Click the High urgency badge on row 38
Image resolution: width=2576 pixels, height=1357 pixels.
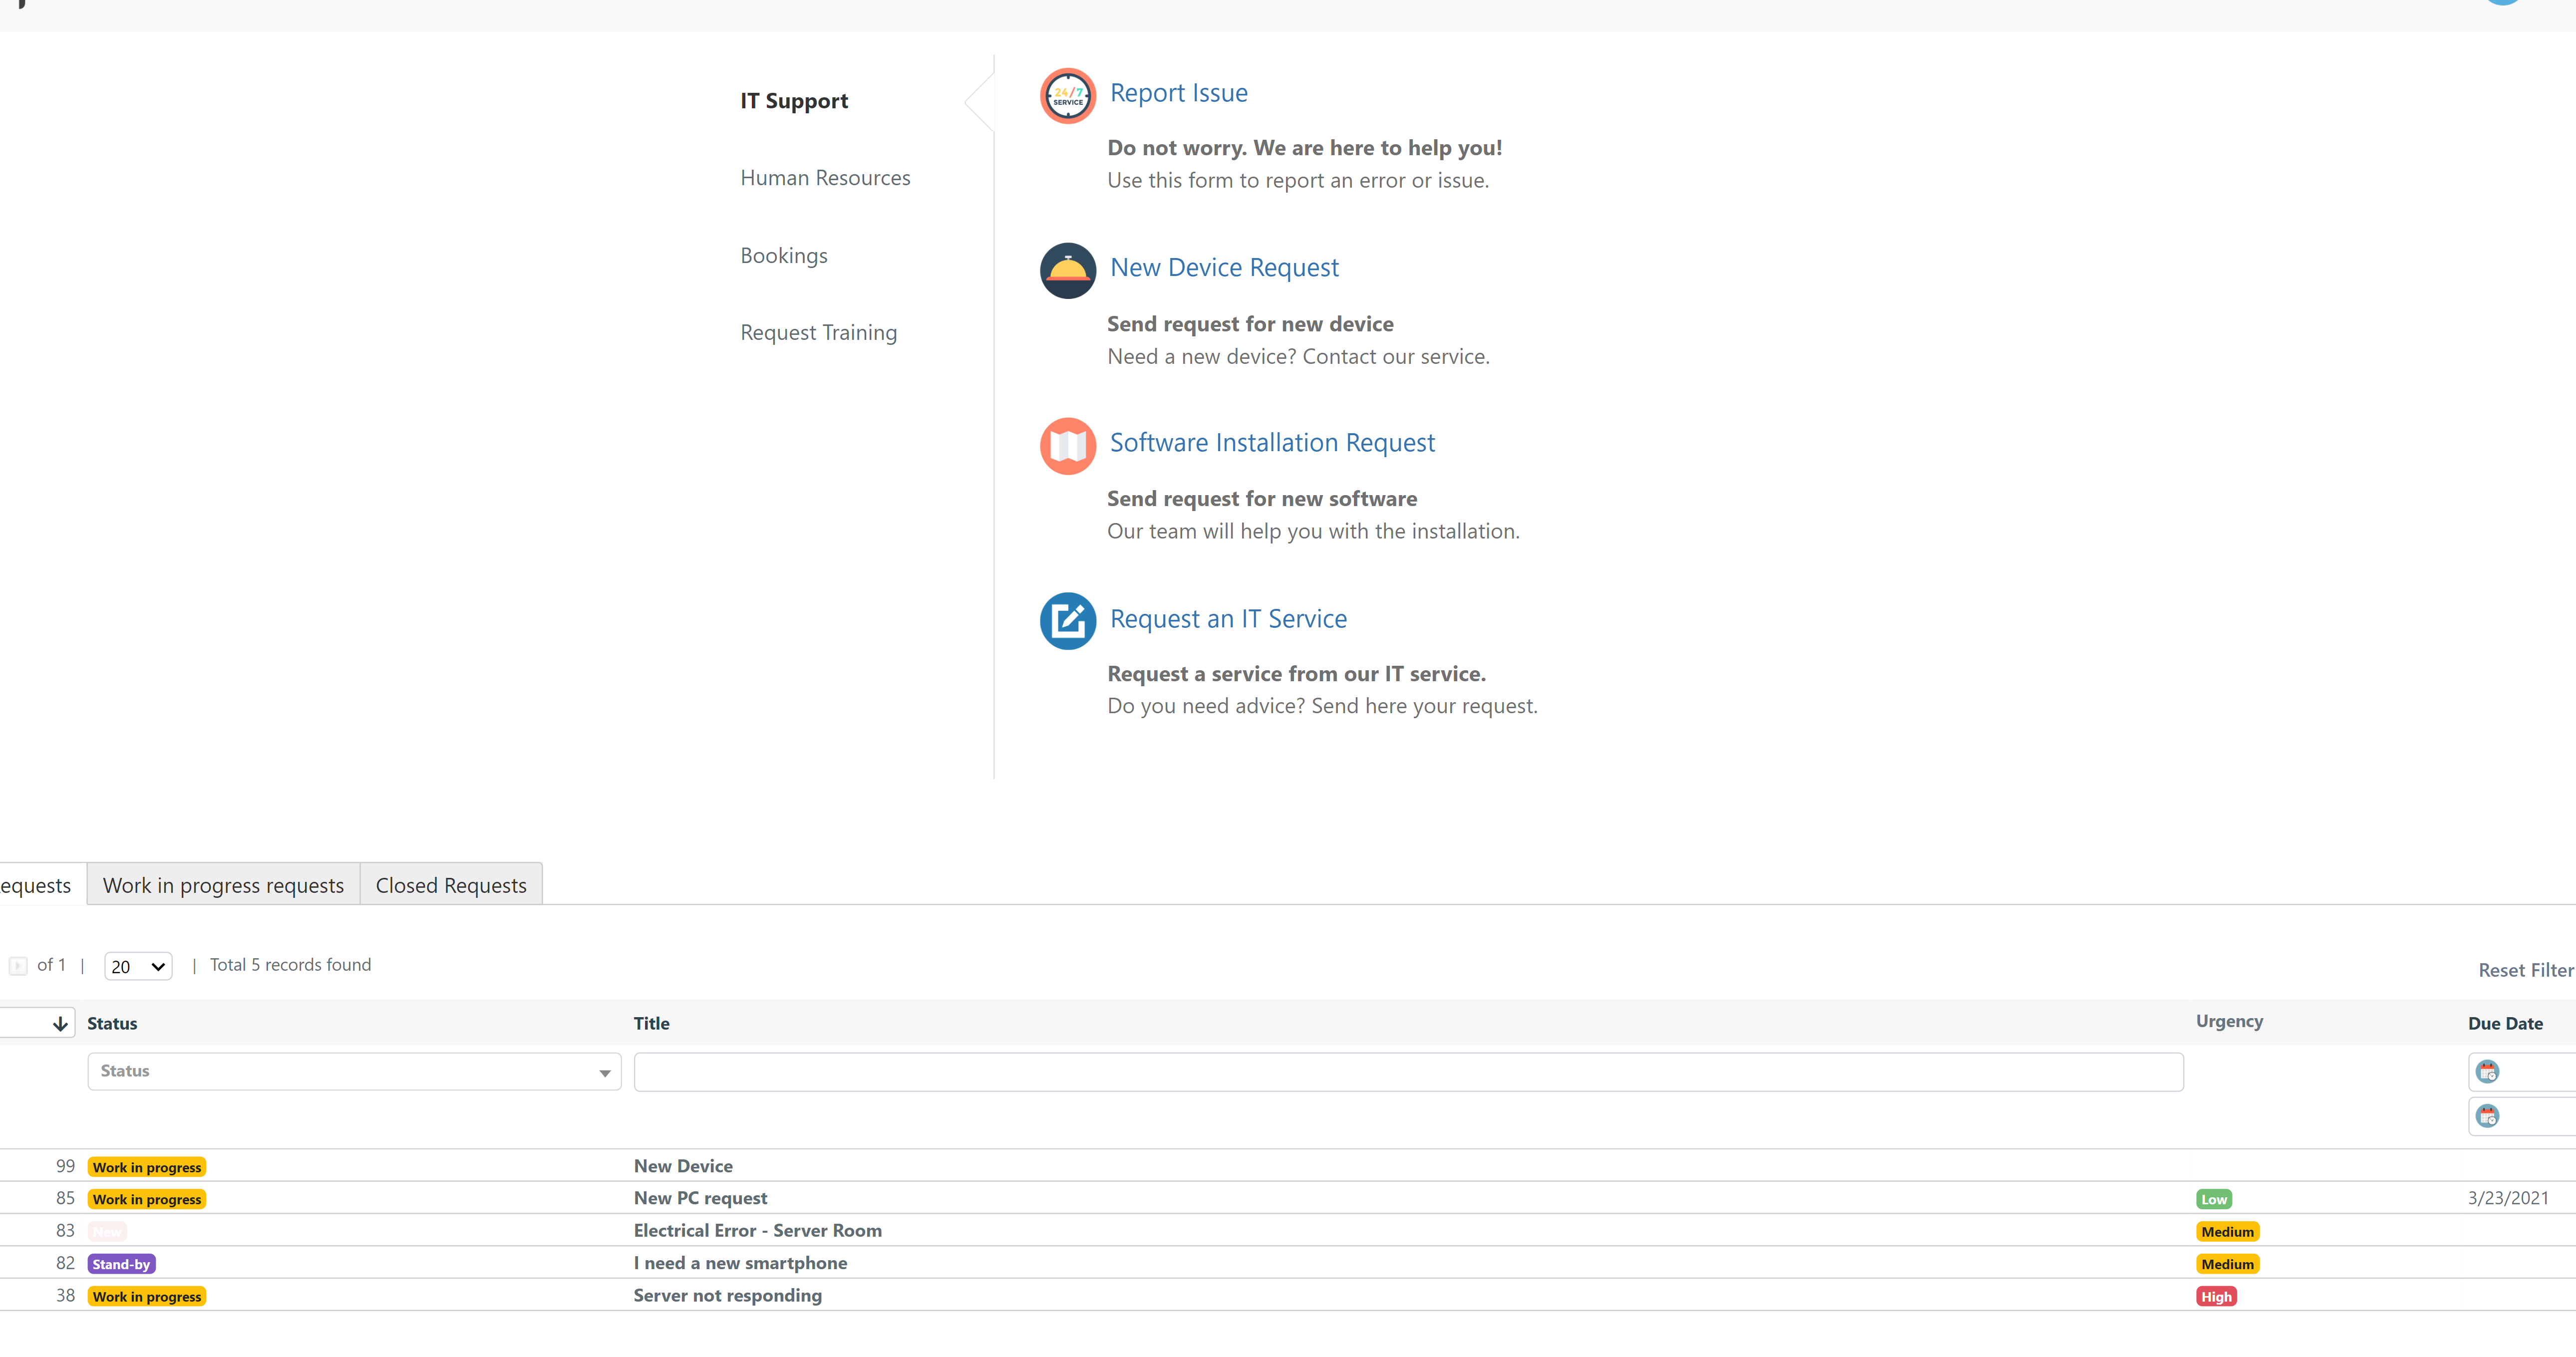pyautogui.click(x=2215, y=1296)
